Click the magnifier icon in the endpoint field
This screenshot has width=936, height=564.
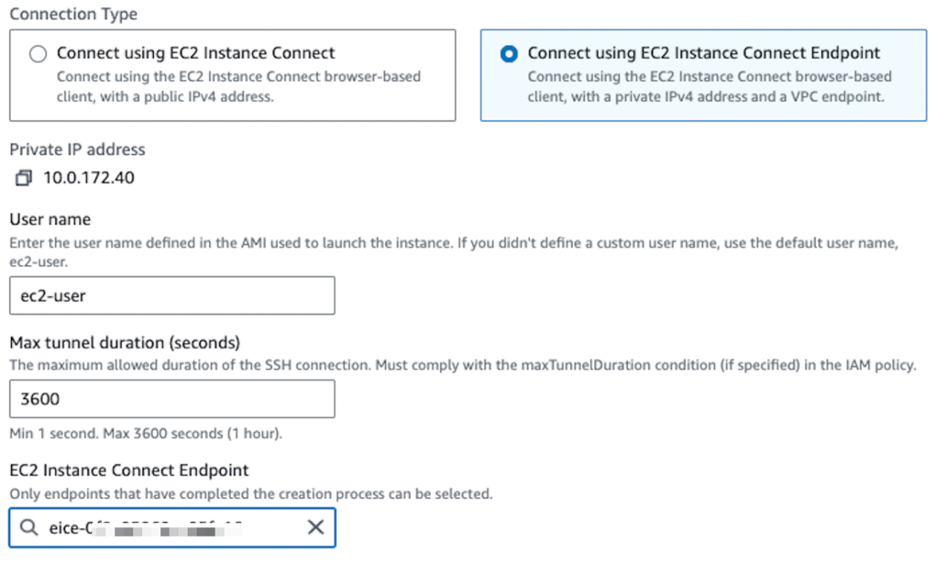[x=29, y=527]
